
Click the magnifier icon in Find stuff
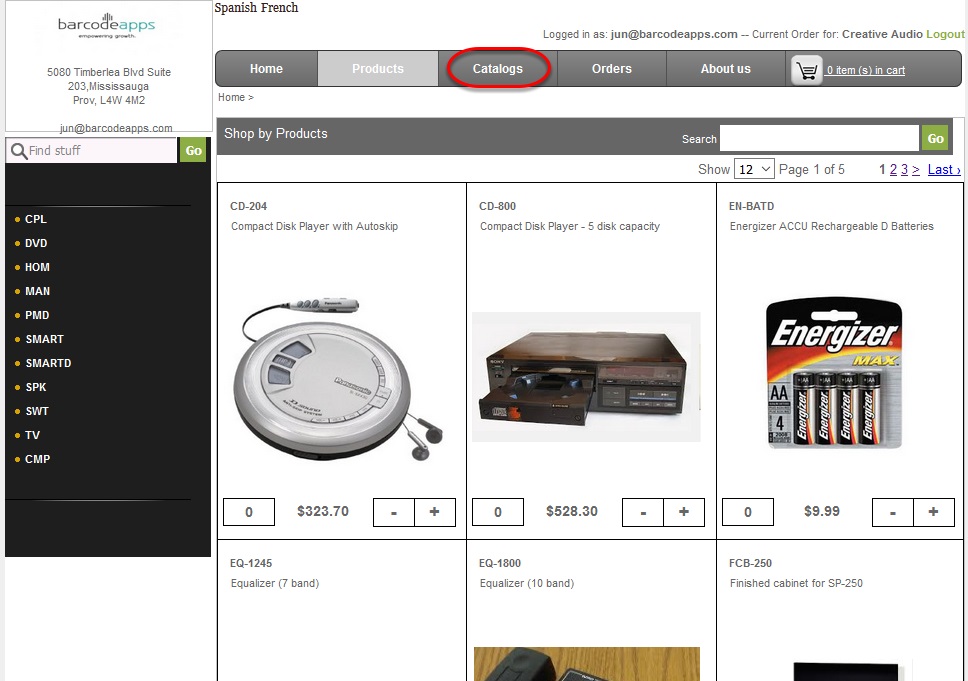coord(19,151)
